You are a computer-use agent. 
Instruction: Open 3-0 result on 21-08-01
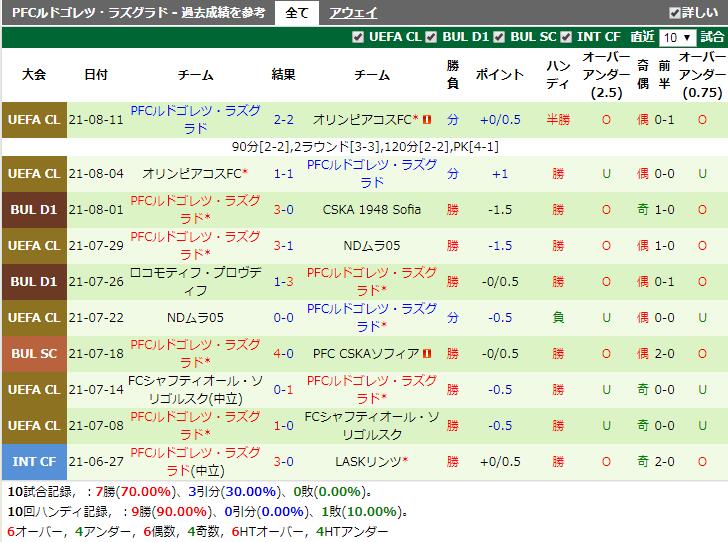coord(283,209)
